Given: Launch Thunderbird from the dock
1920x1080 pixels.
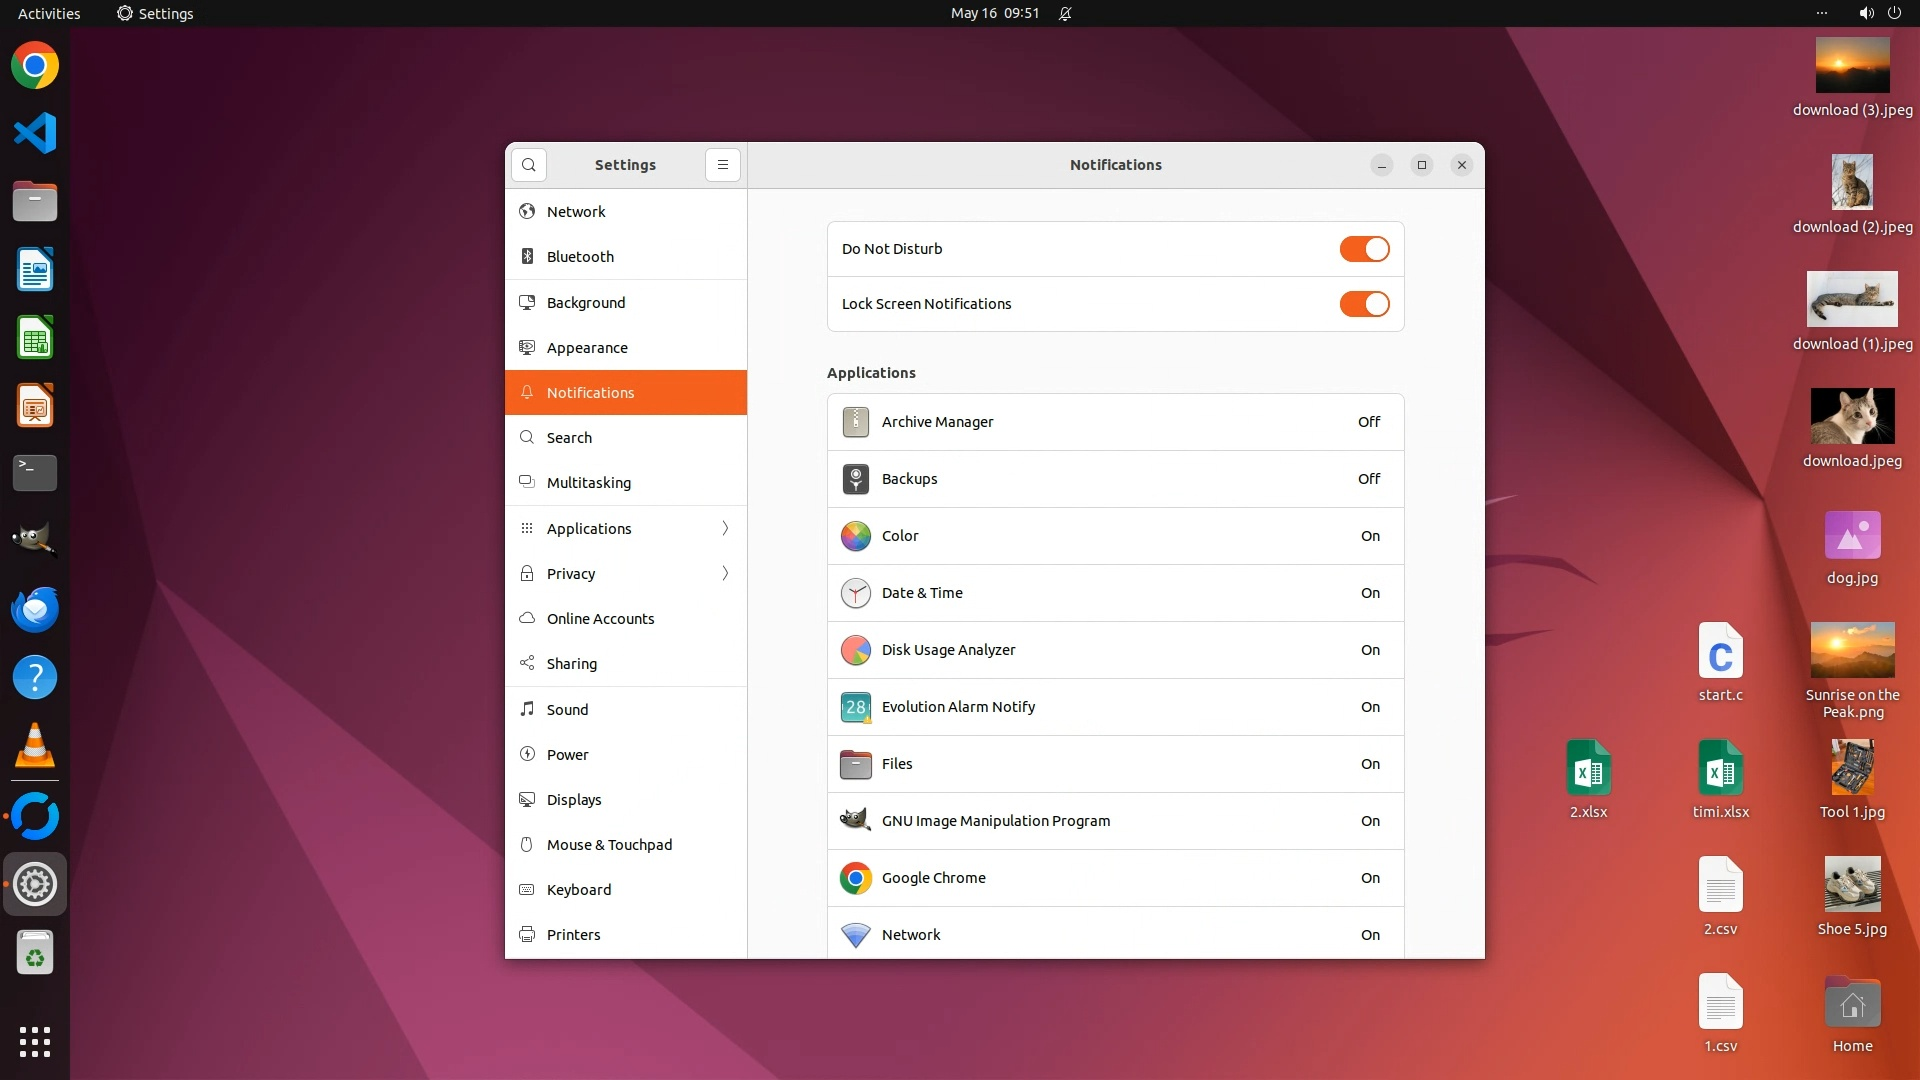Looking at the screenshot, I should pos(35,609).
